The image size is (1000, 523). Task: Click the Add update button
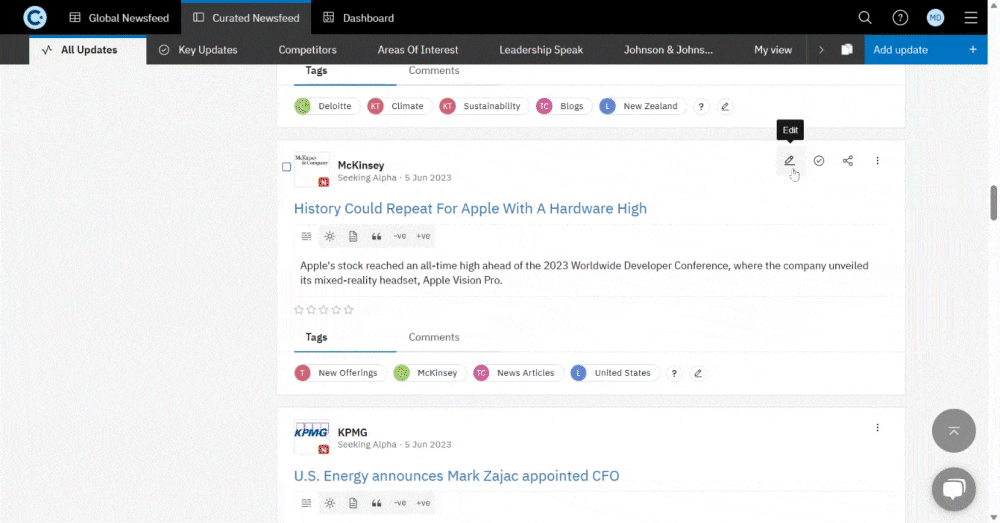[925, 50]
